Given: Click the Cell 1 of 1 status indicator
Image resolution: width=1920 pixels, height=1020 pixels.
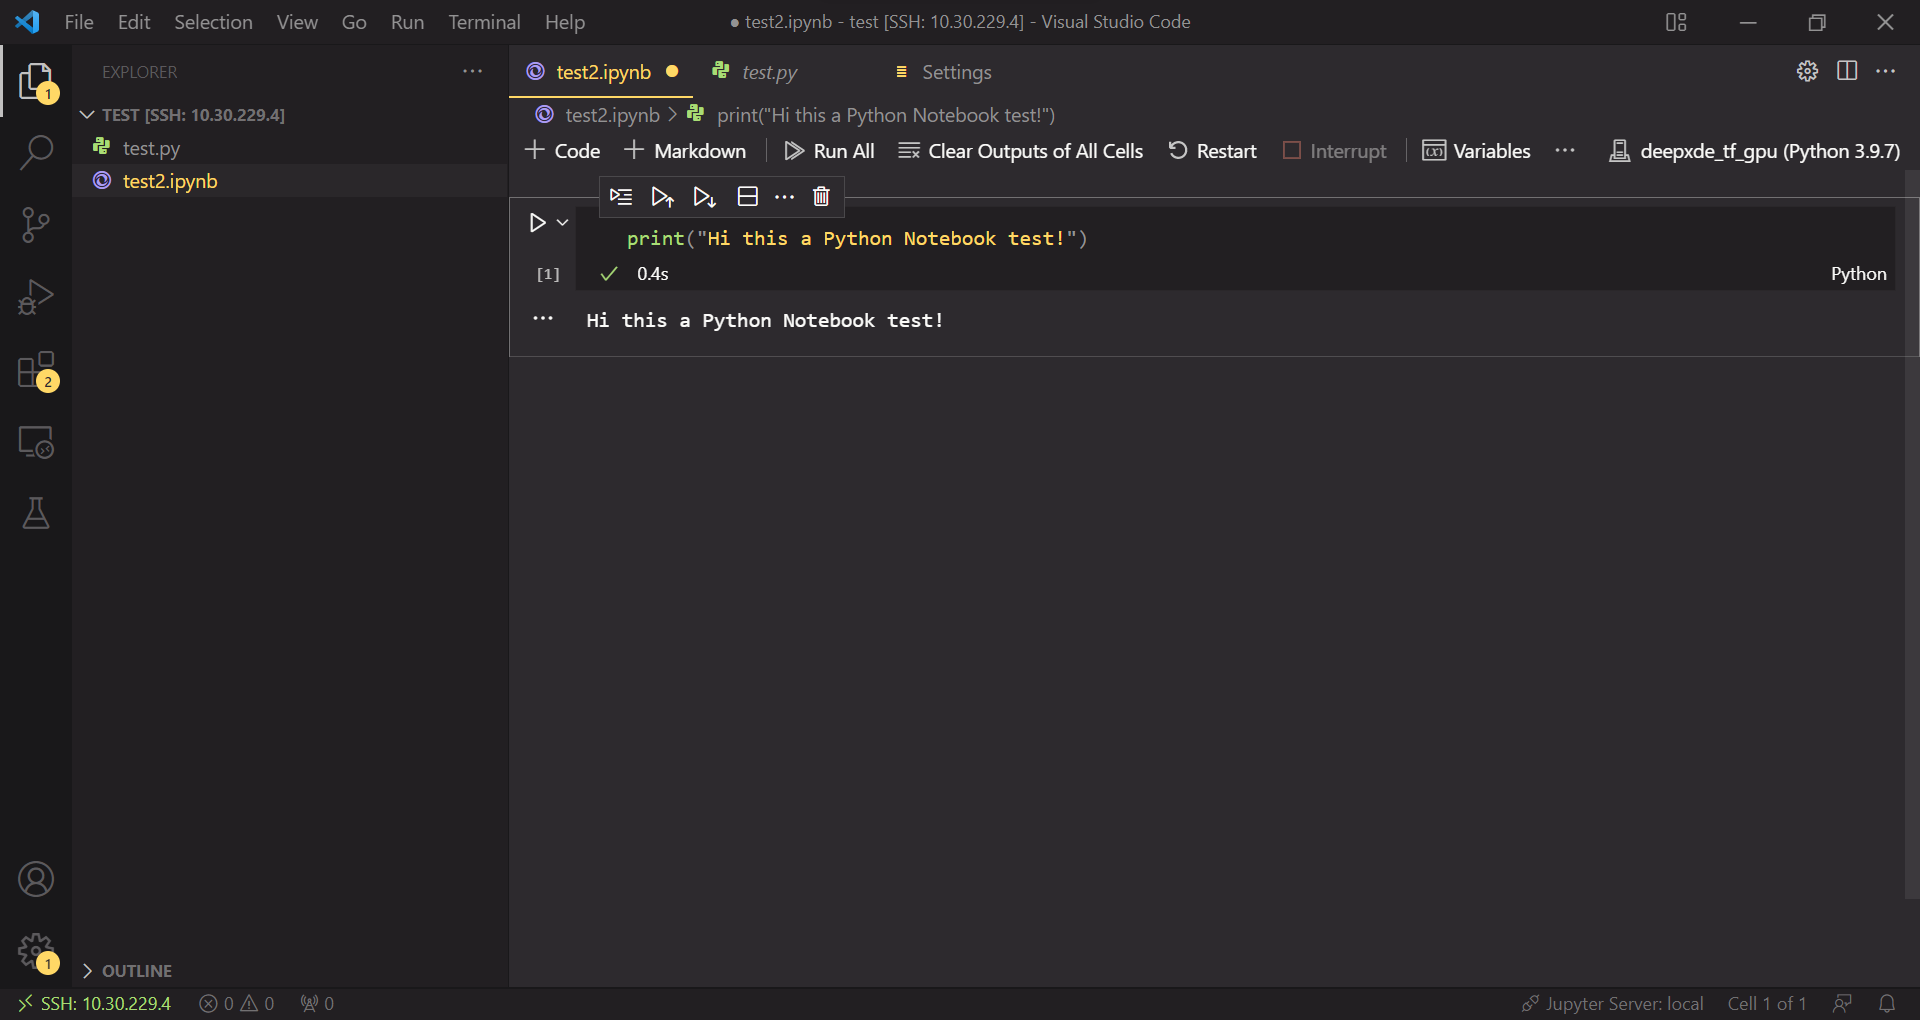Looking at the screenshot, I should click(1766, 1003).
